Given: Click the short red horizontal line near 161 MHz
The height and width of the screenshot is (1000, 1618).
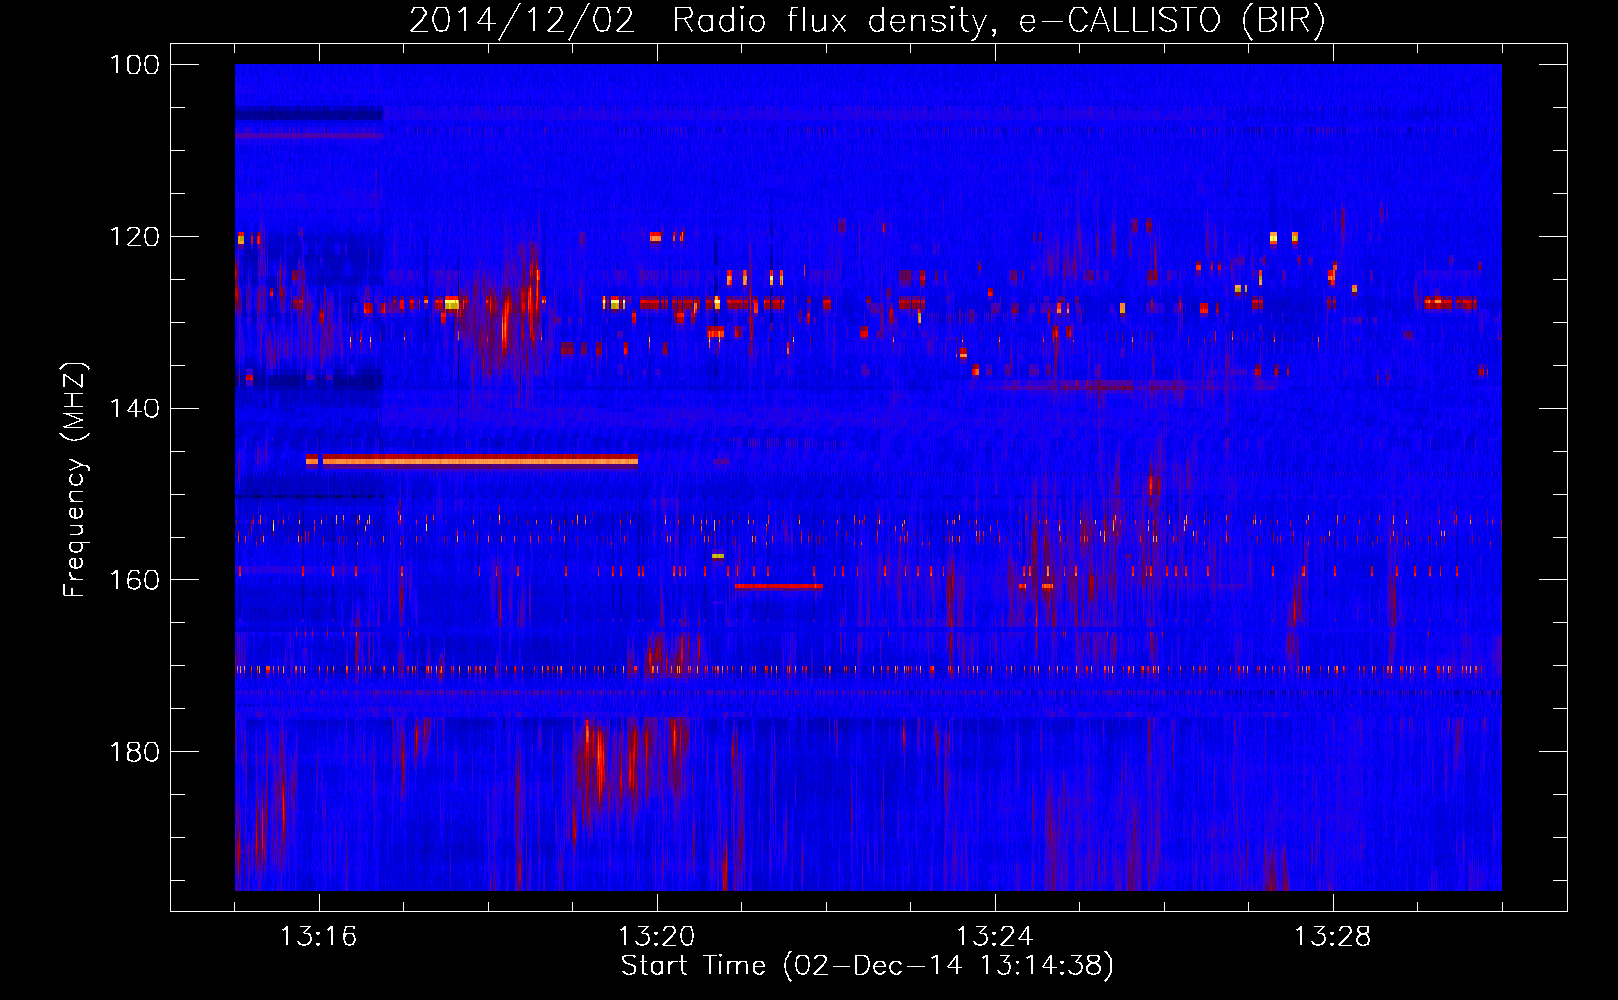Looking at the screenshot, I should pos(779,586).
